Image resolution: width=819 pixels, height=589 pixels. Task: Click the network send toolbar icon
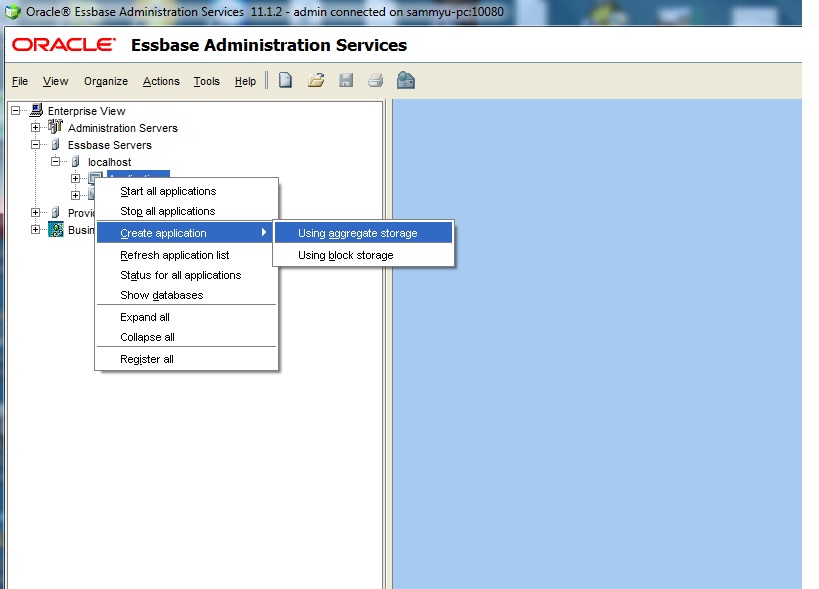pos(405,79)
